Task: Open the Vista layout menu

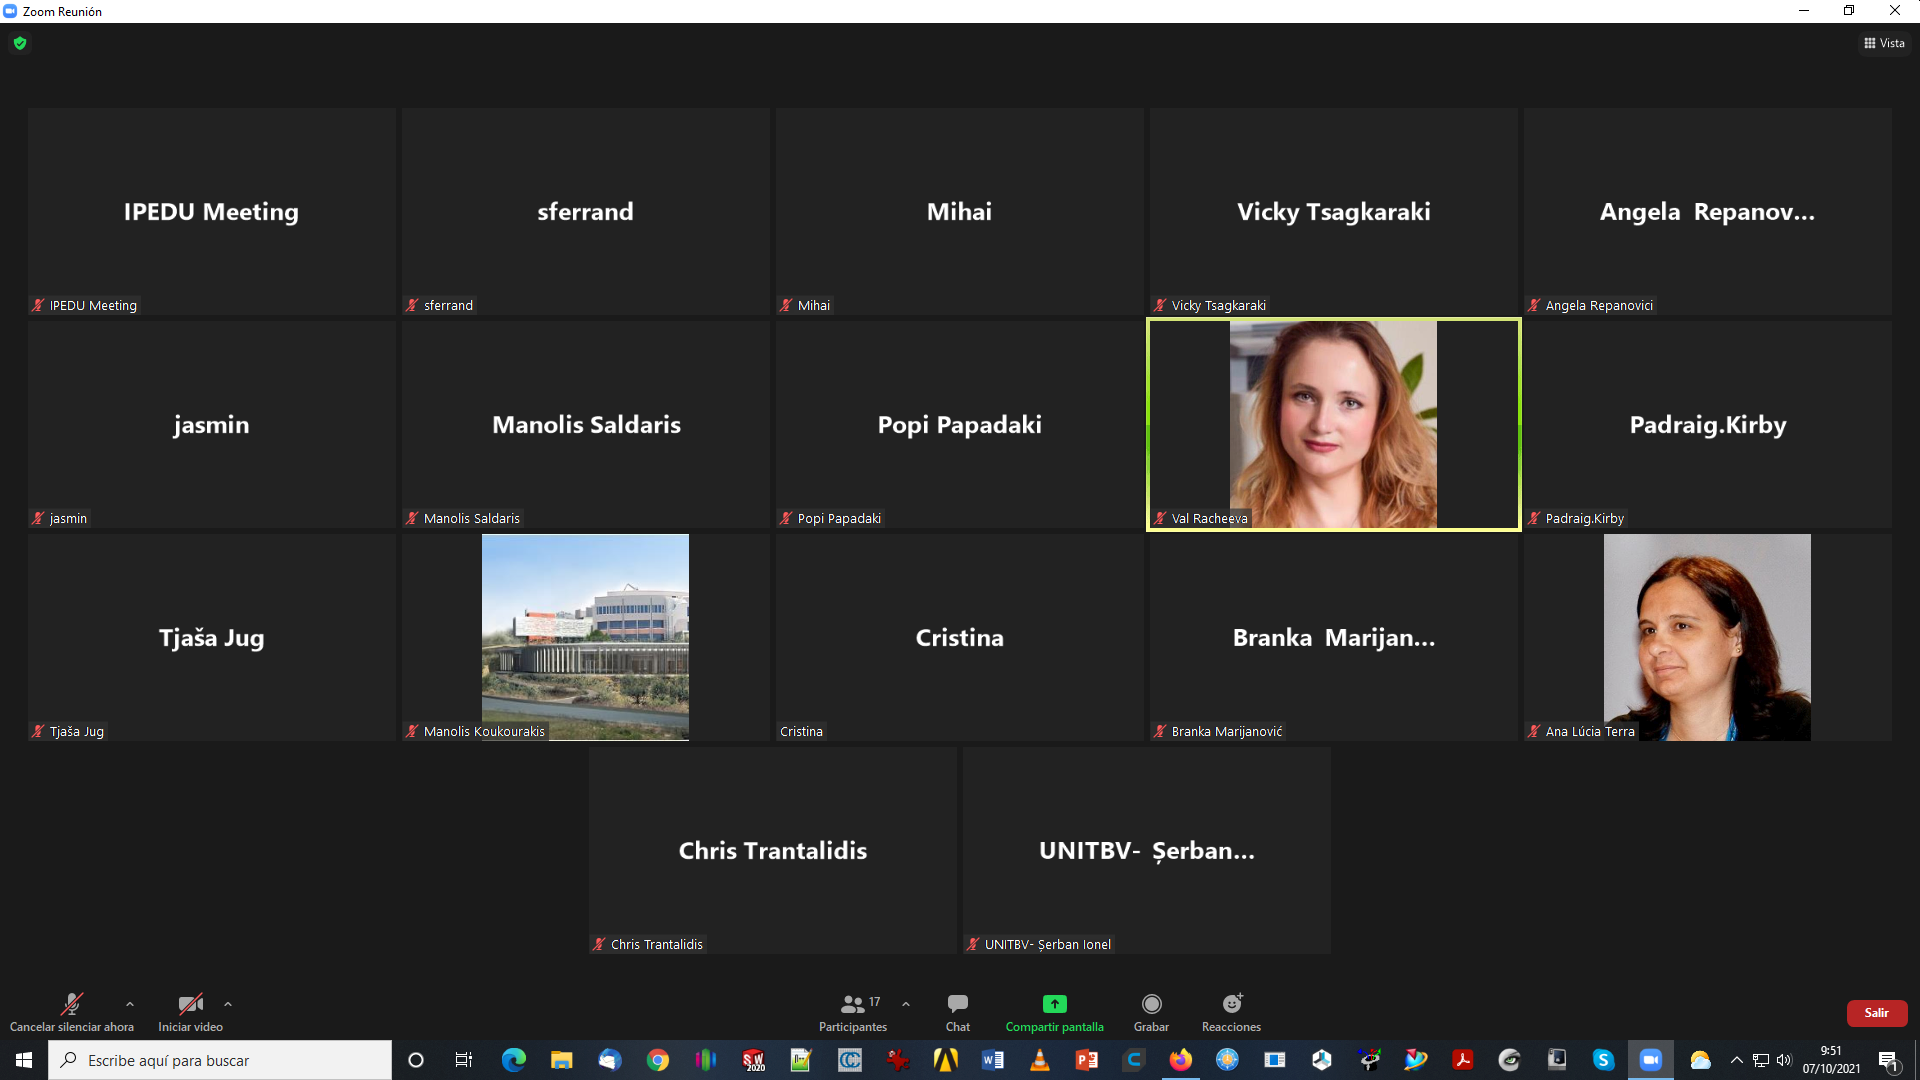Action: pyautogui.click(x=1884, y=43)
